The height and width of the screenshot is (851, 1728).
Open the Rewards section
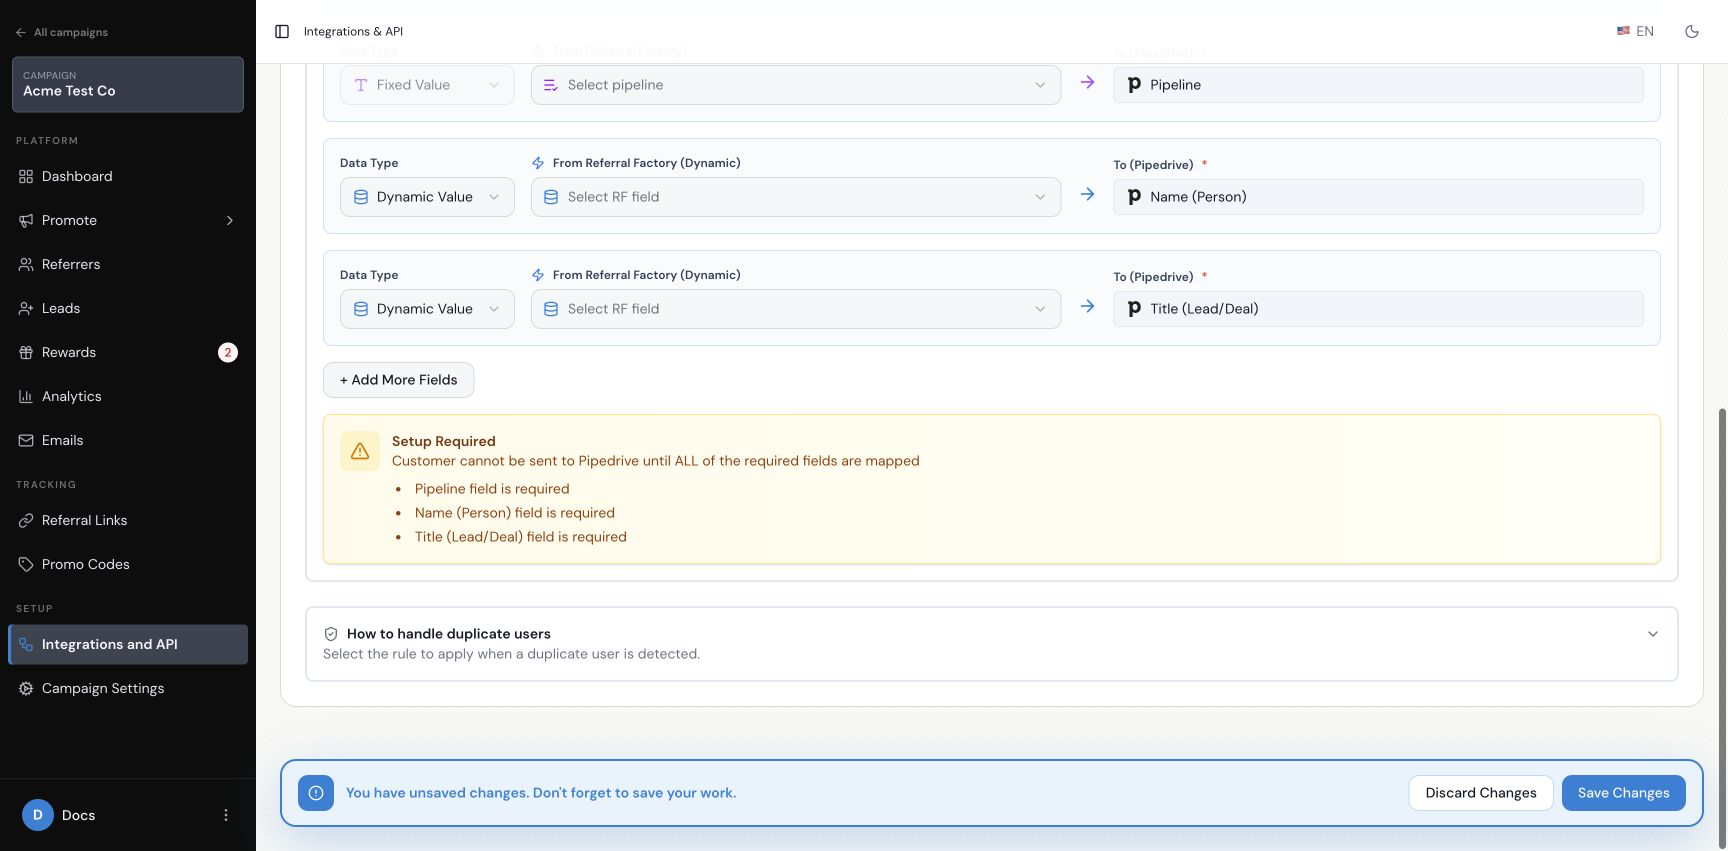[x=128, y=352]
